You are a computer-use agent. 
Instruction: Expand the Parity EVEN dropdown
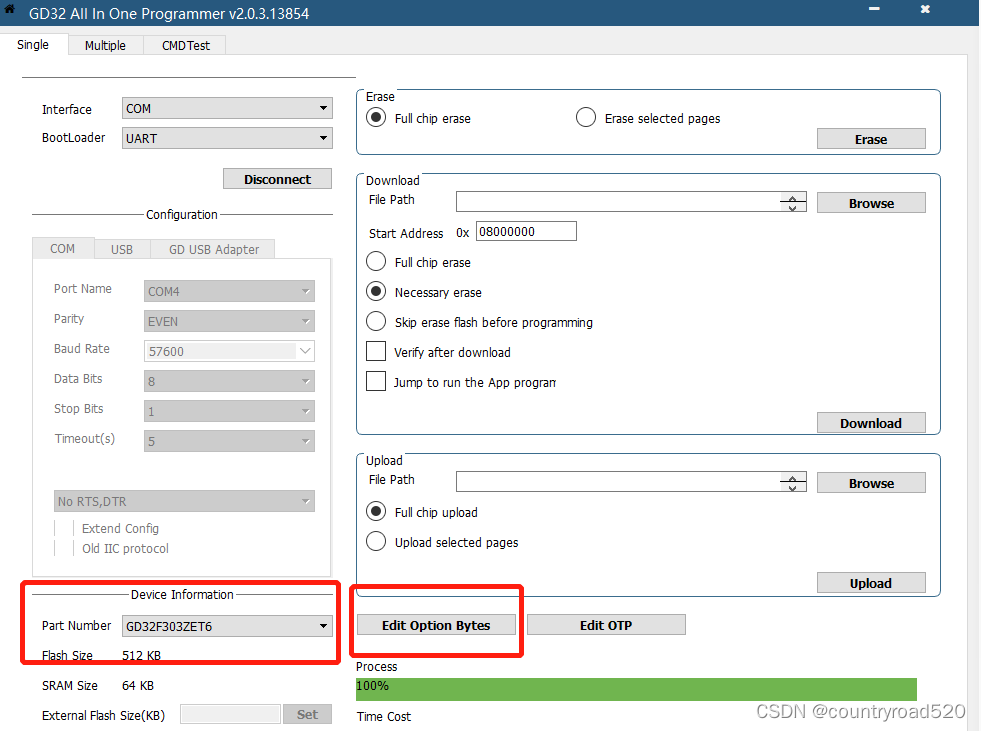point(229,321)
